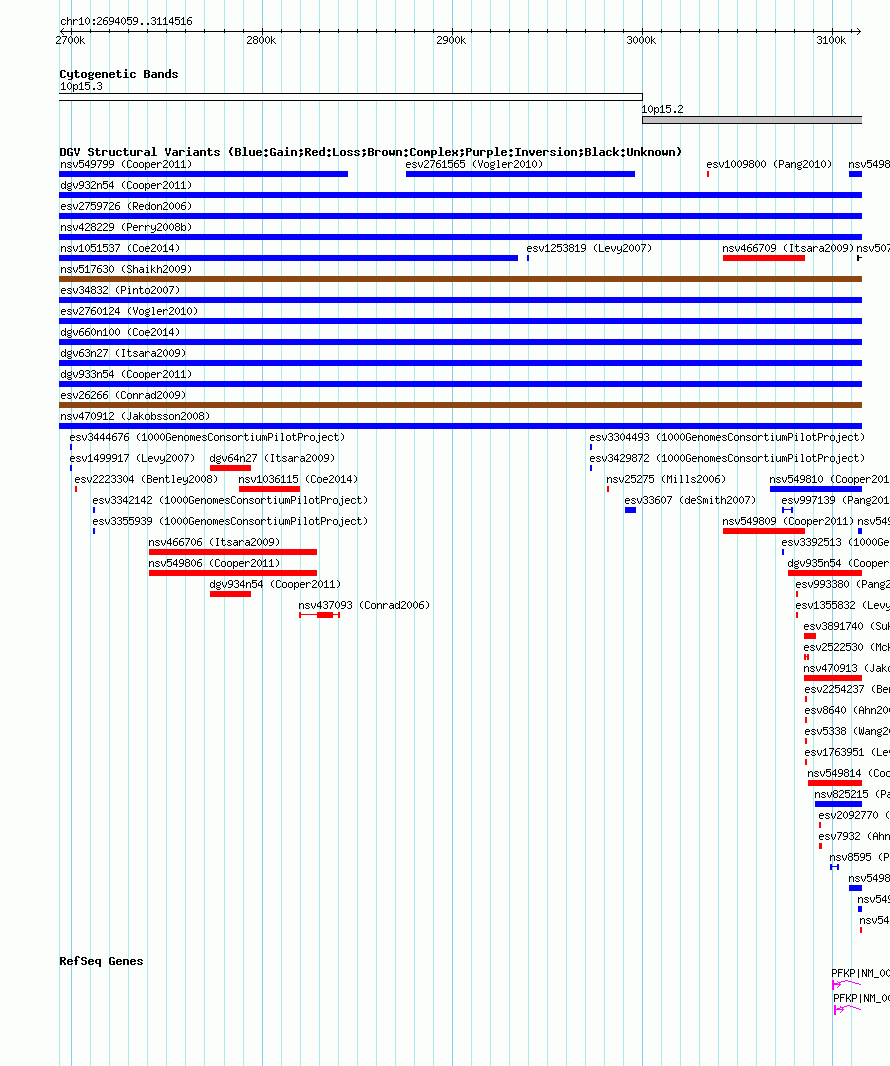This screenshot has width=890, height=1066.
Task: Select dgv933n54 (Cooper2011) label
Action: click(126, 375)
